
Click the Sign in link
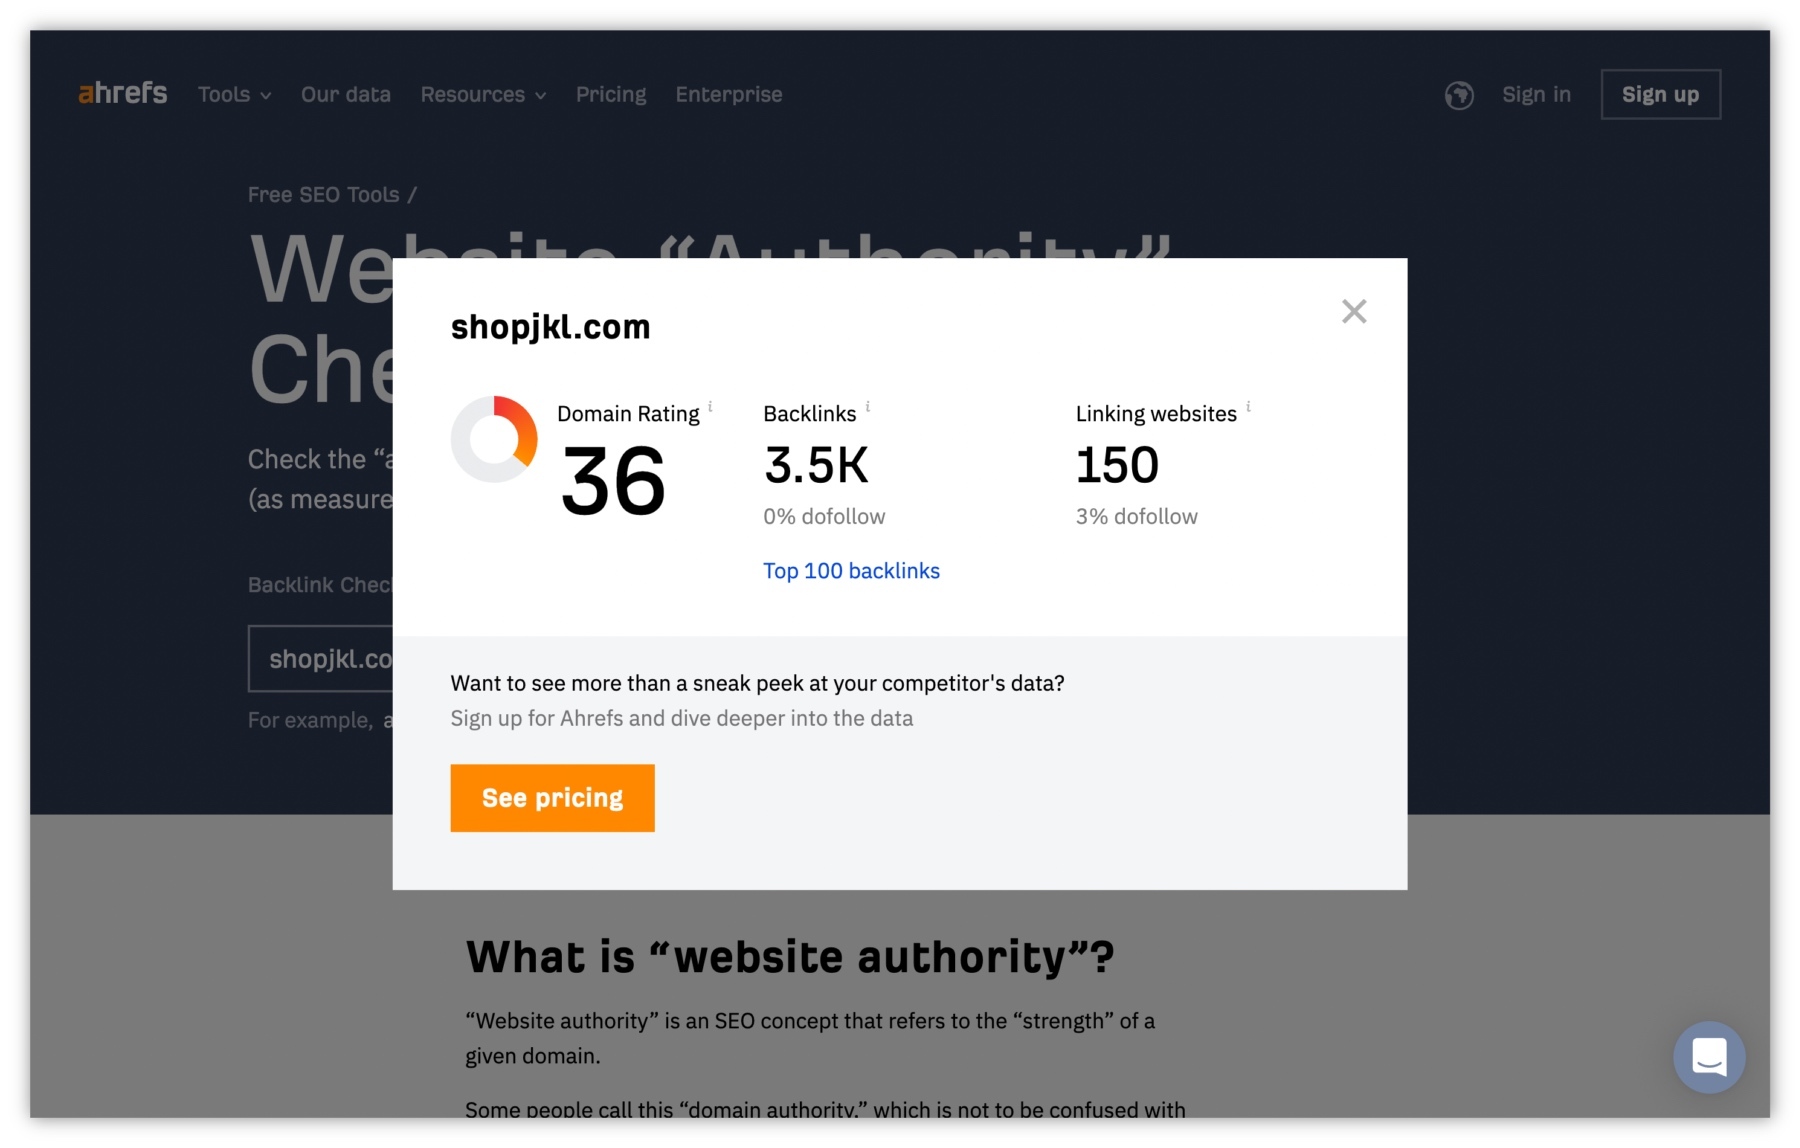1536,94
